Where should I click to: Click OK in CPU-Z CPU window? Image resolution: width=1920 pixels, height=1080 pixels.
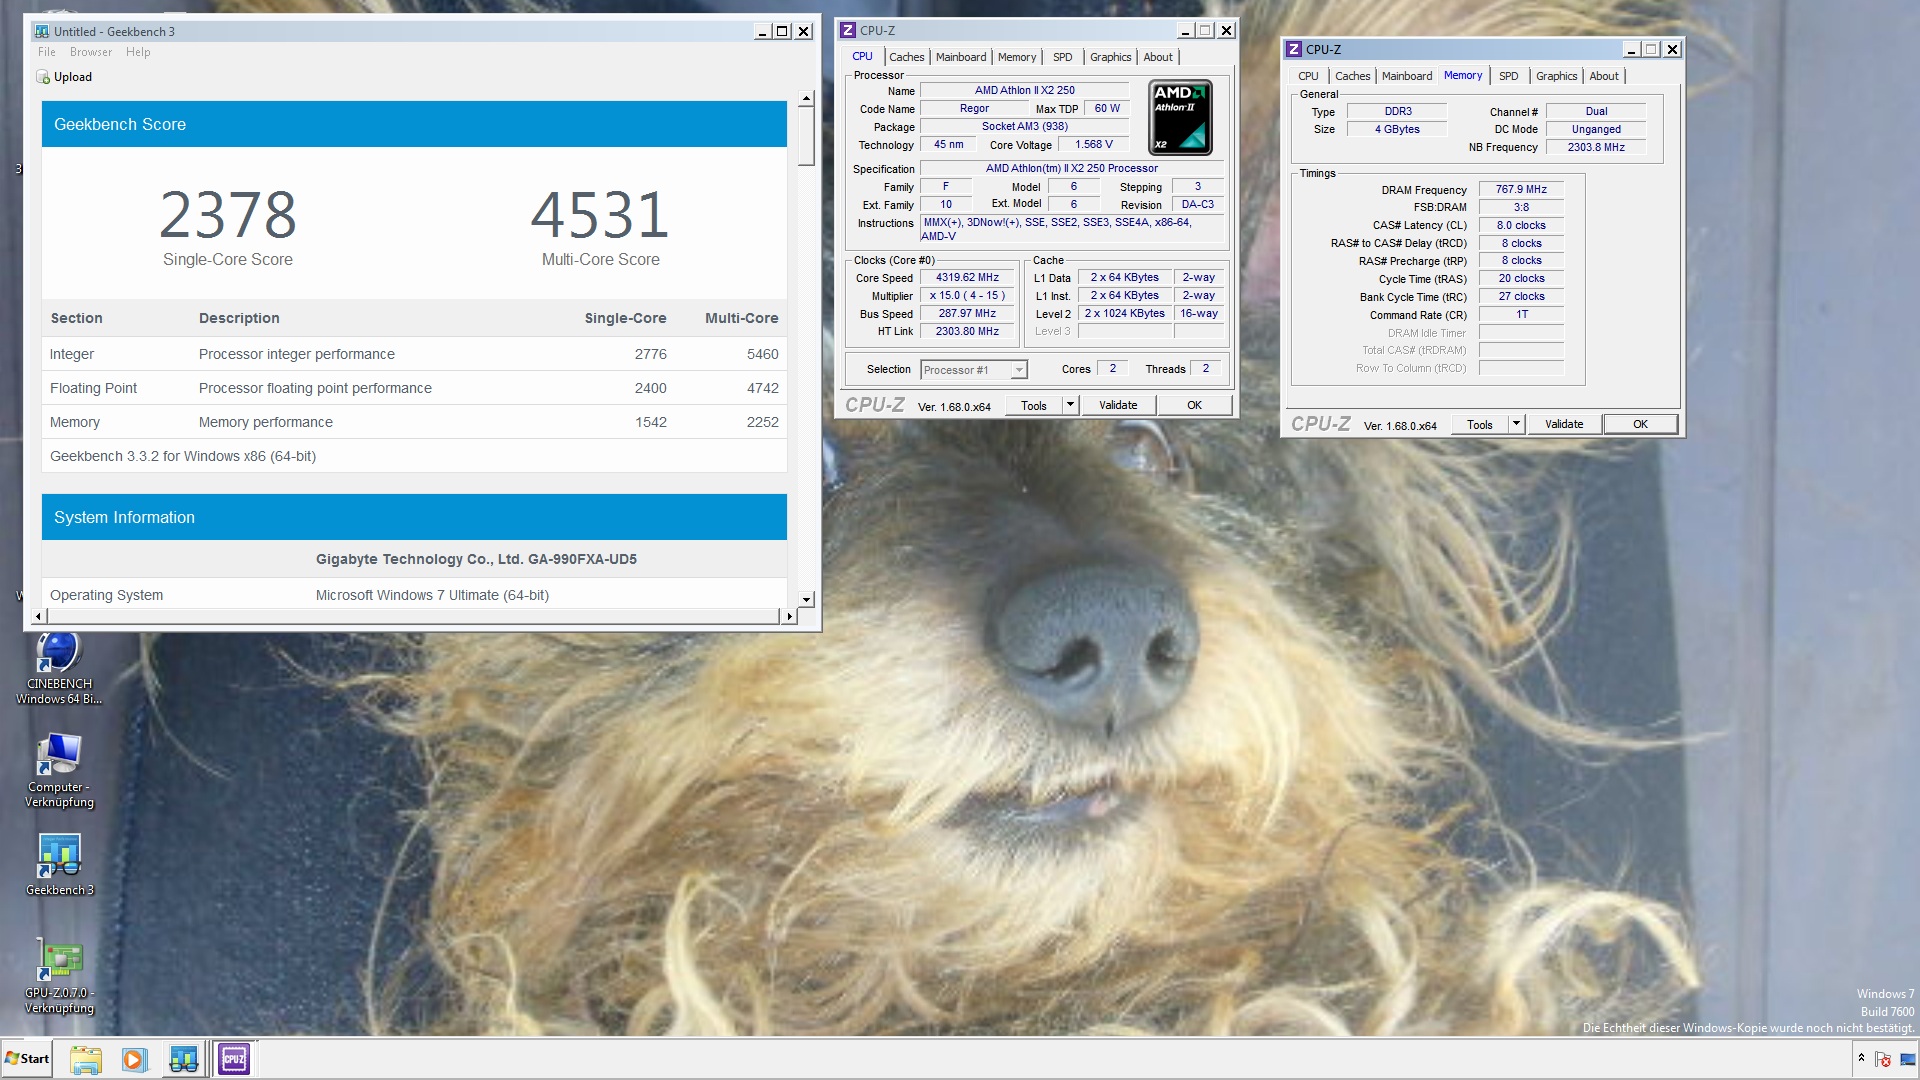point(1194,405)
